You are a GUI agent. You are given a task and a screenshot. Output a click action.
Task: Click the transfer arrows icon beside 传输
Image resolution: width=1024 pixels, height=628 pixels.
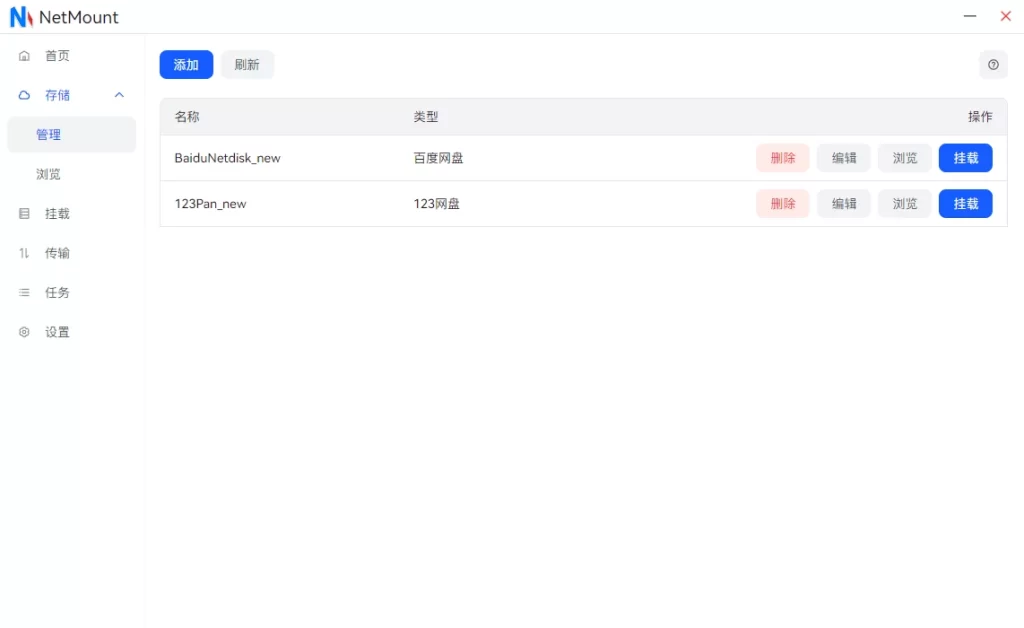pos(24,253)
